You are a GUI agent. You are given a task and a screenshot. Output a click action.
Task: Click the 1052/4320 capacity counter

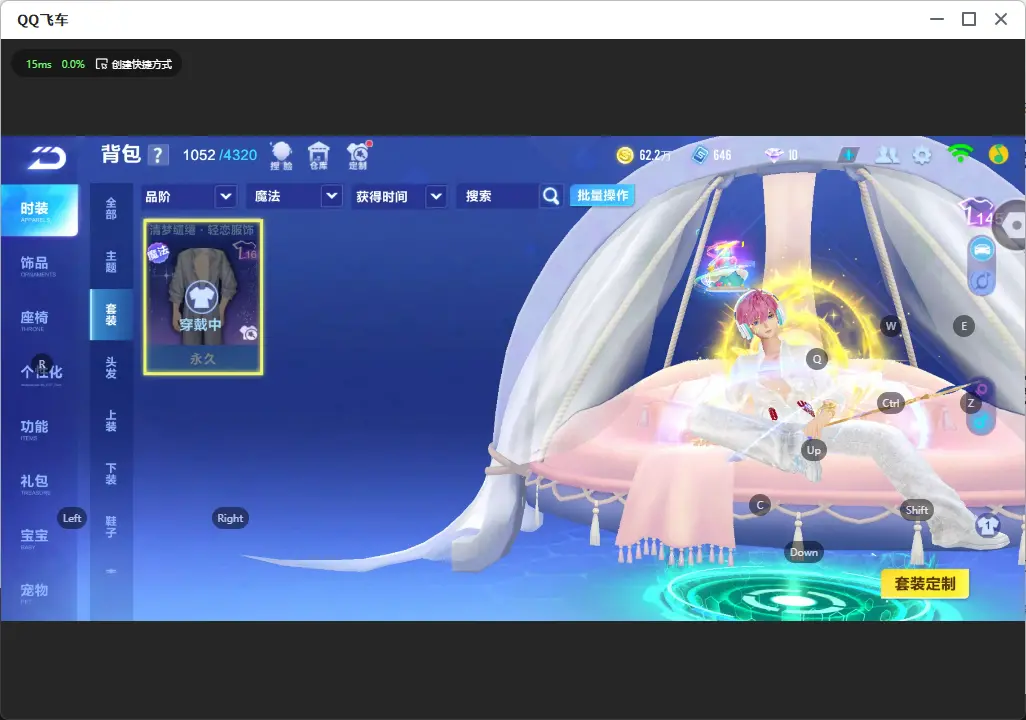pyautogui.click(x=220, y=155)
